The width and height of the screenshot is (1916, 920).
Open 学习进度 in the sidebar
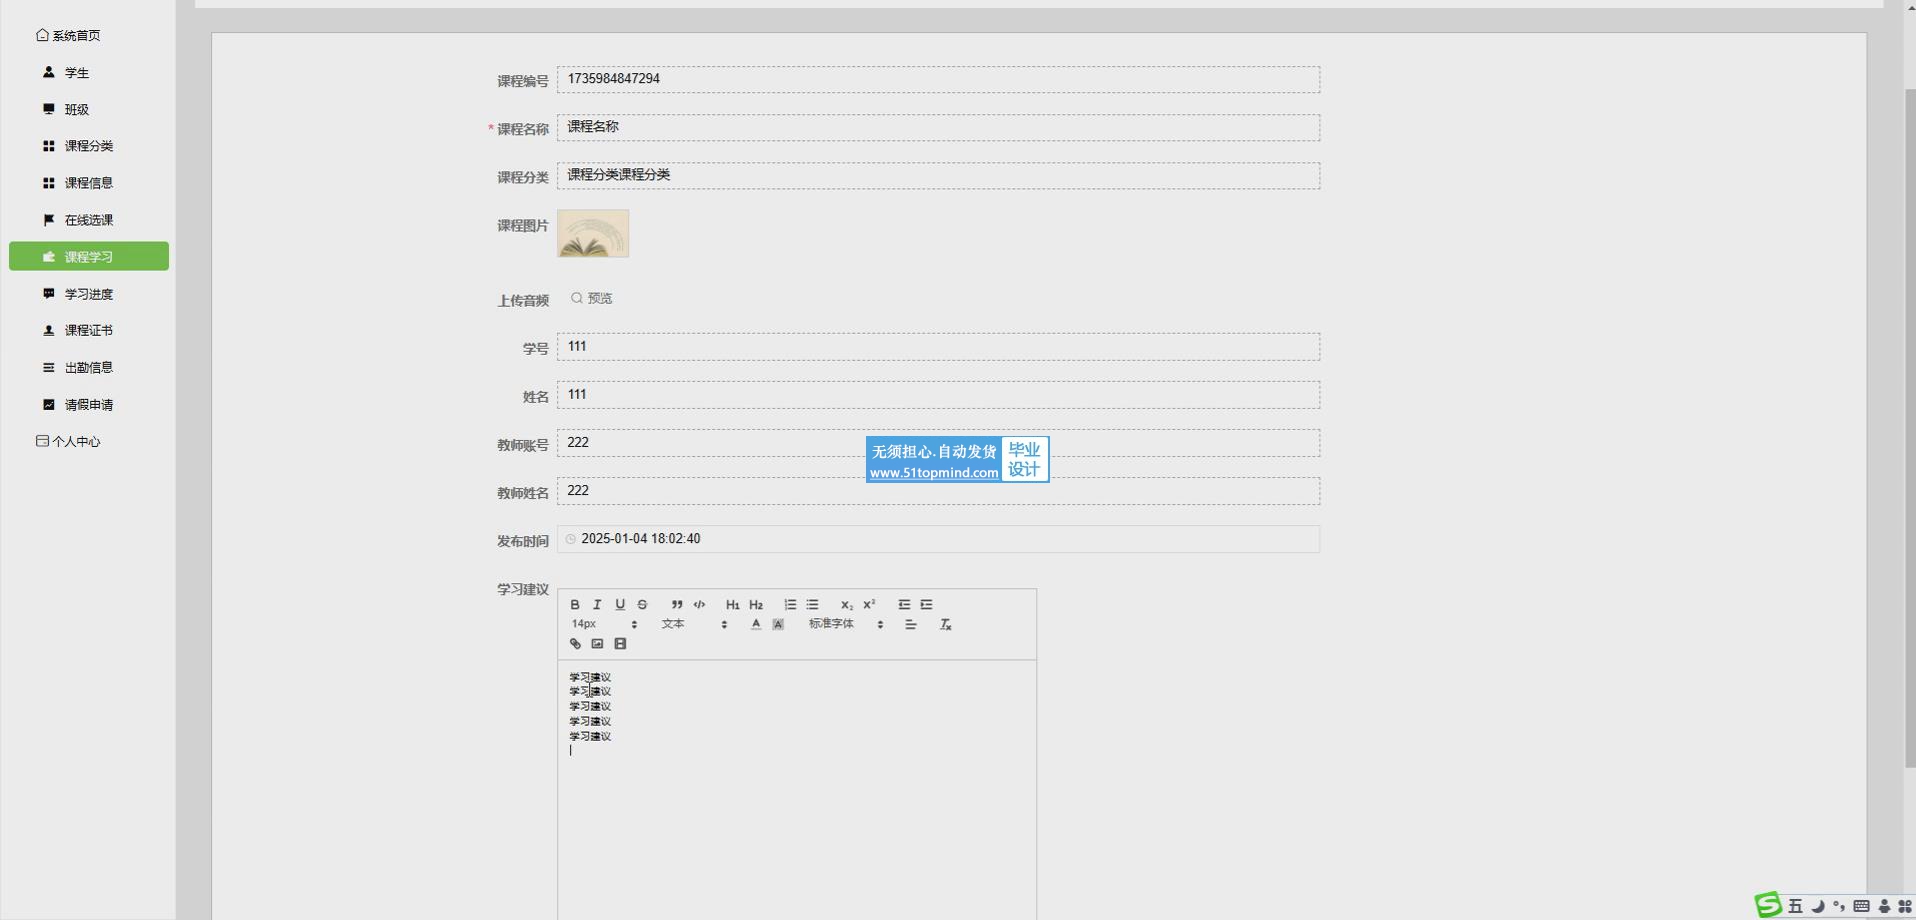click(88, 294)
